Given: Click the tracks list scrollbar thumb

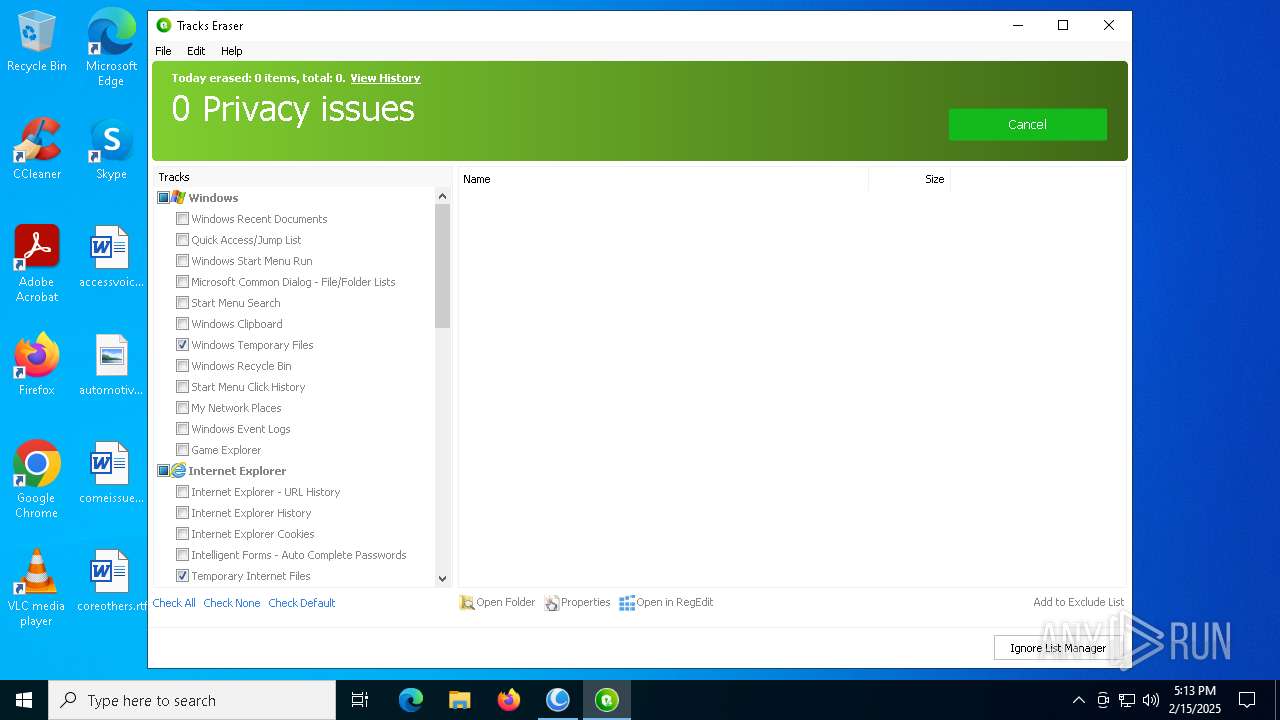Looking at the screenshot, I should 442,266.
